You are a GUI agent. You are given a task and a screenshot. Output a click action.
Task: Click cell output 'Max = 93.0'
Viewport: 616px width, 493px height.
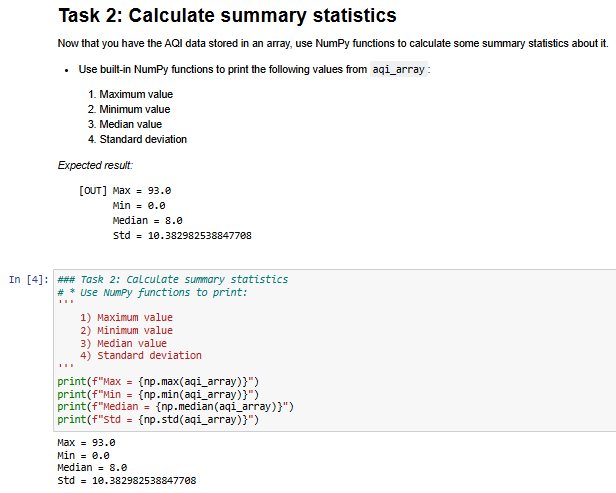point(86,443)
